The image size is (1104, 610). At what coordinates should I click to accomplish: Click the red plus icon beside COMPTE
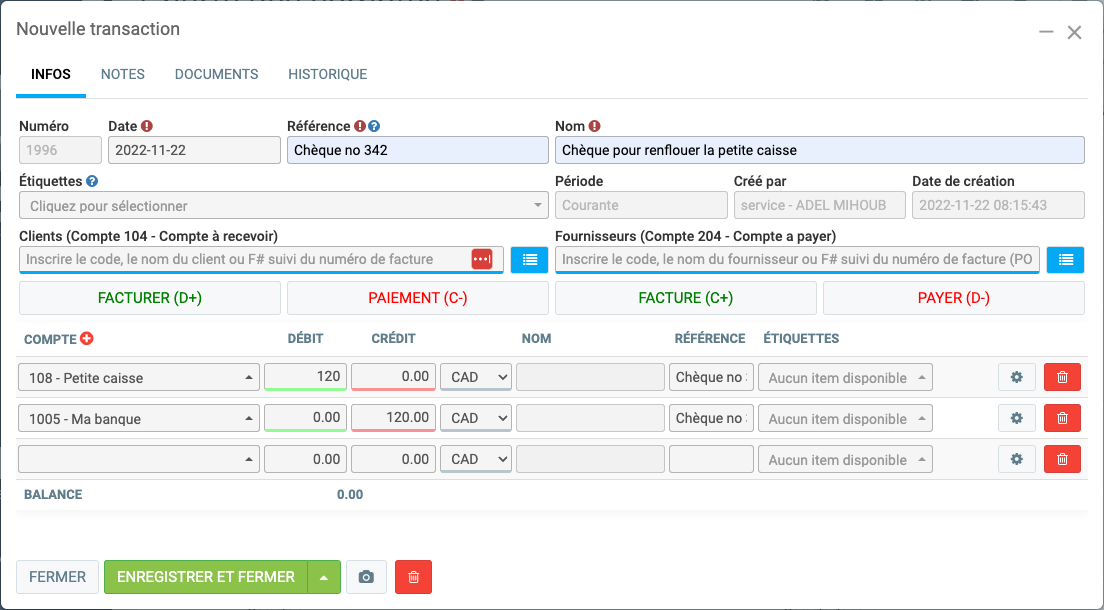(86, 339)
